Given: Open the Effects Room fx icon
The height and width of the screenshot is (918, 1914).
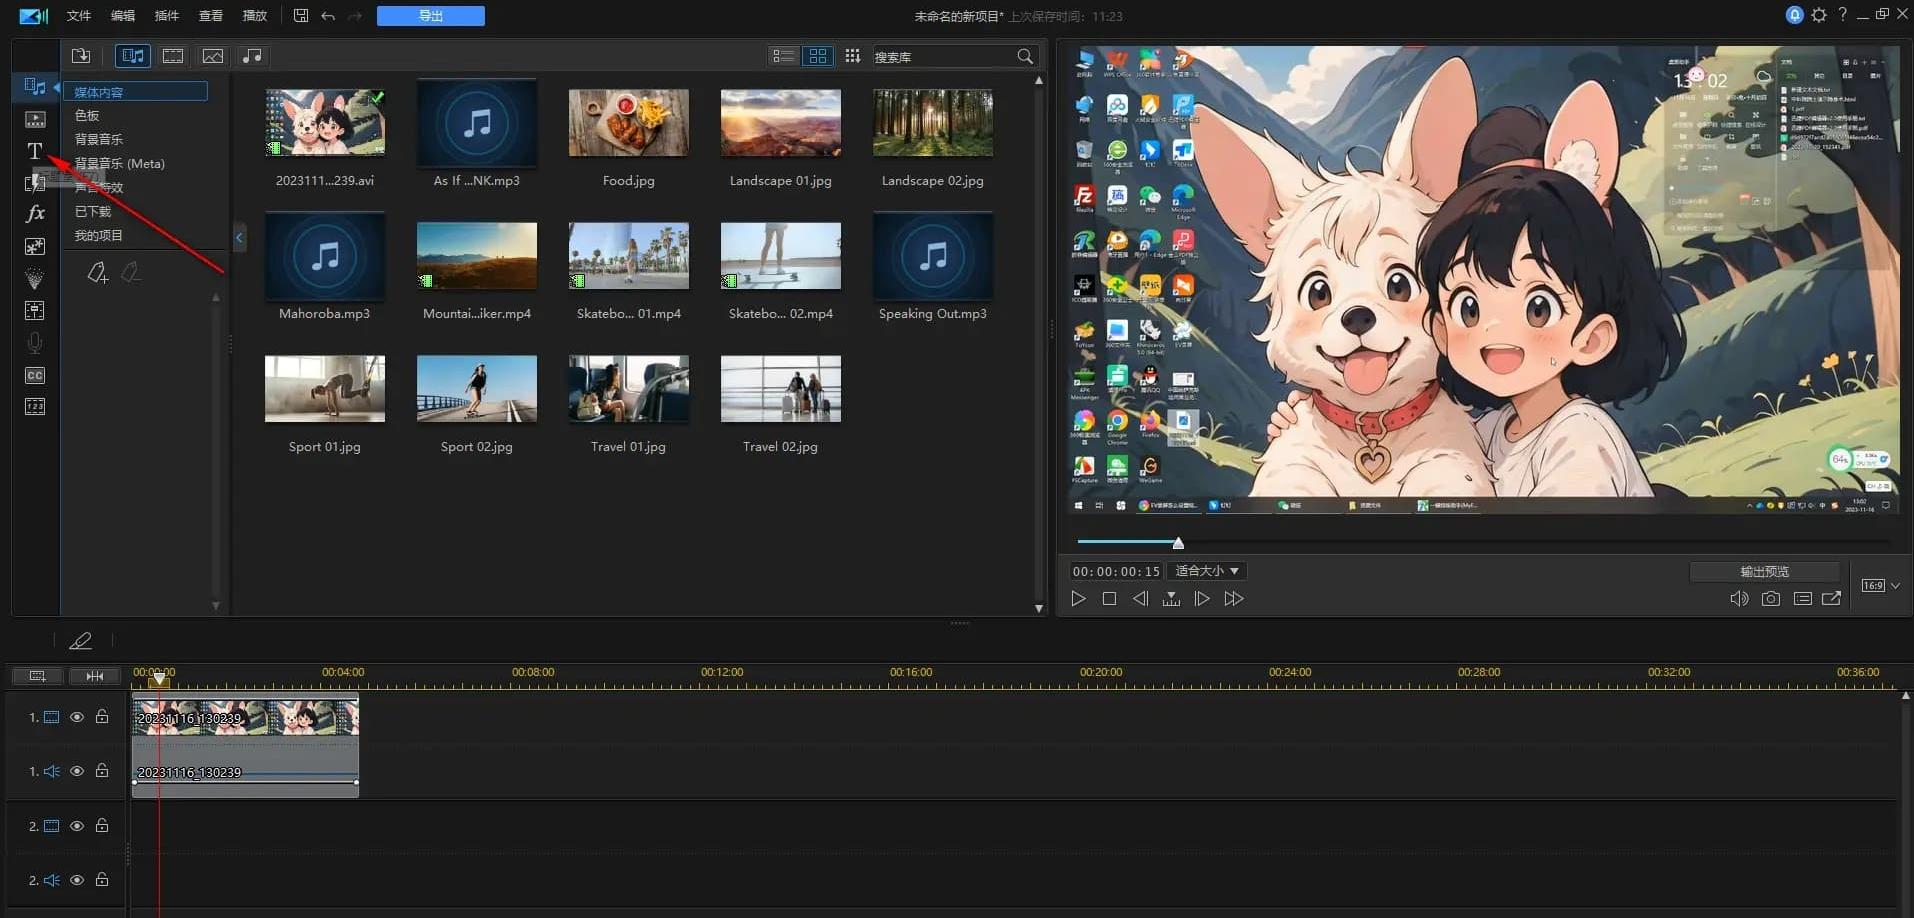Looking at the screenshot, I should coord(35,213).
